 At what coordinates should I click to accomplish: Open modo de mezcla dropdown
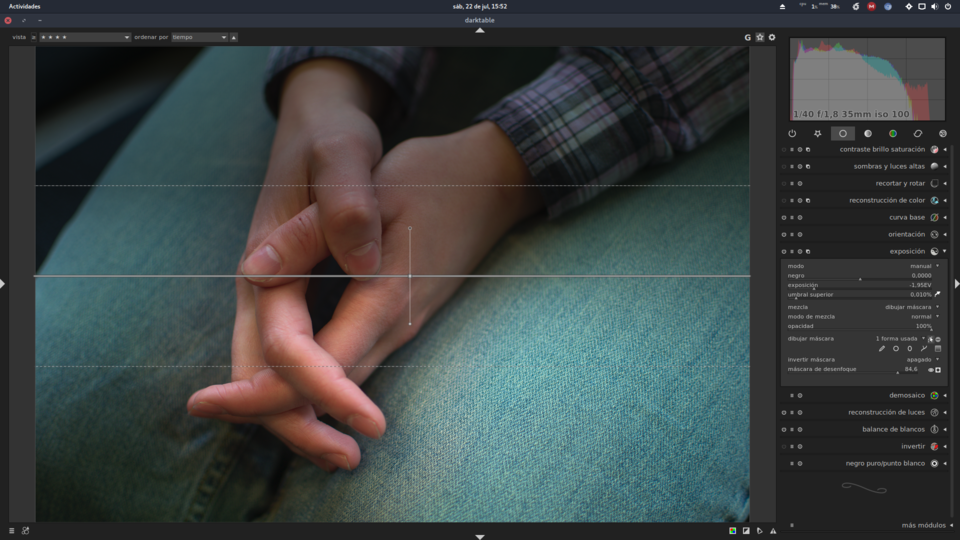pos(863,317)
